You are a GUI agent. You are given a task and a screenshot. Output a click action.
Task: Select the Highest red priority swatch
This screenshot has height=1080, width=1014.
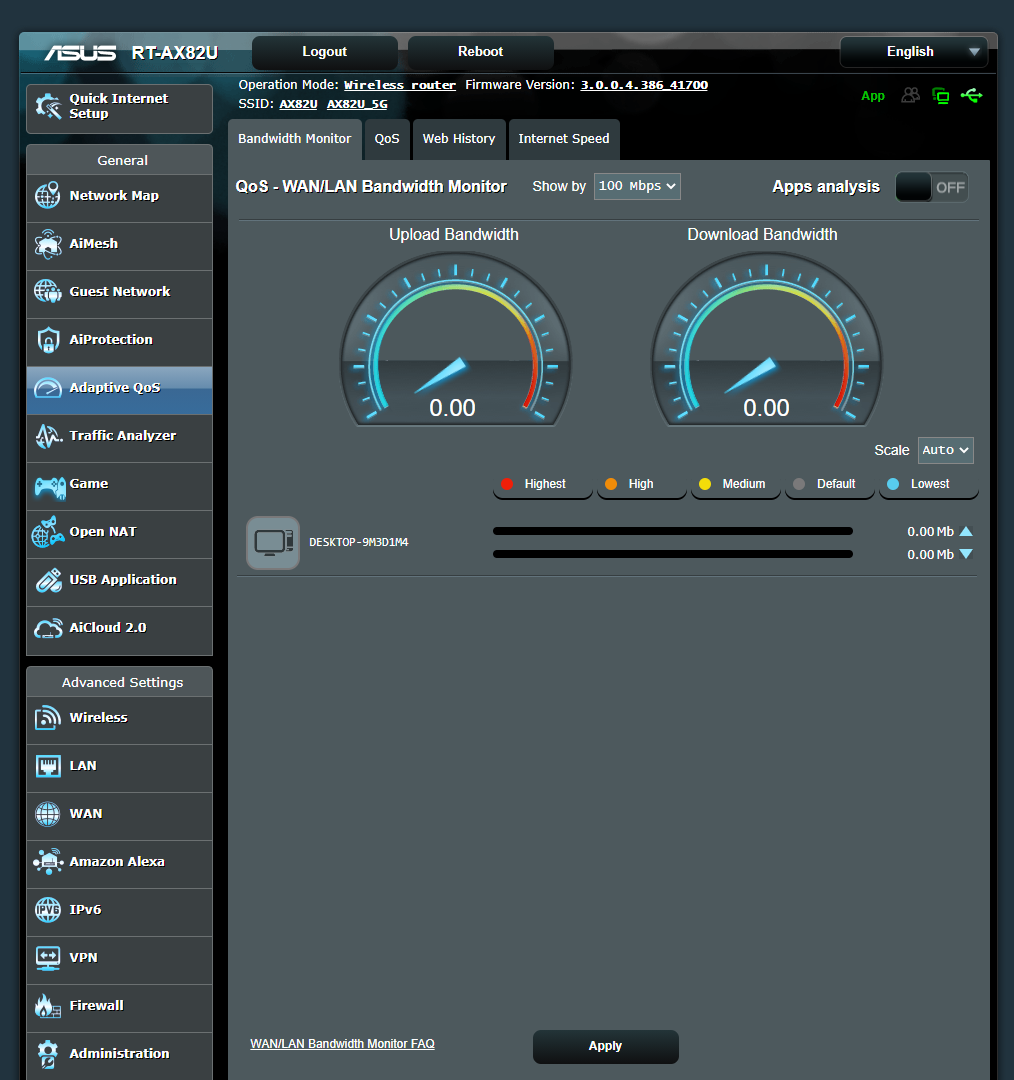[x=507, y=484]
